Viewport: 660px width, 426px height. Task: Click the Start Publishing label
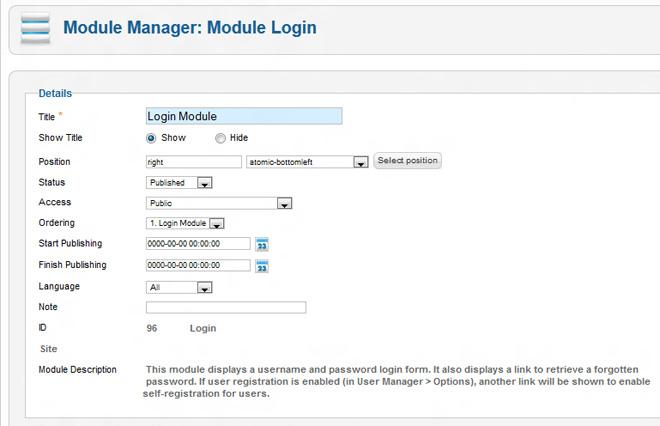coord(70,243)
